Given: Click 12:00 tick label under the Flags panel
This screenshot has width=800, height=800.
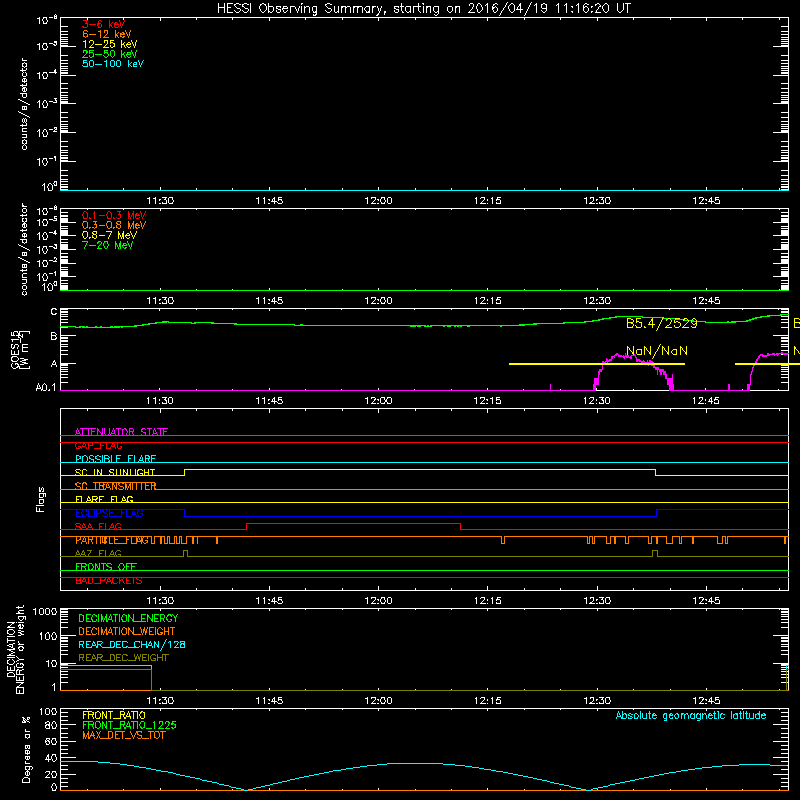Looking at the screenshot, I should tap(379, 601).
